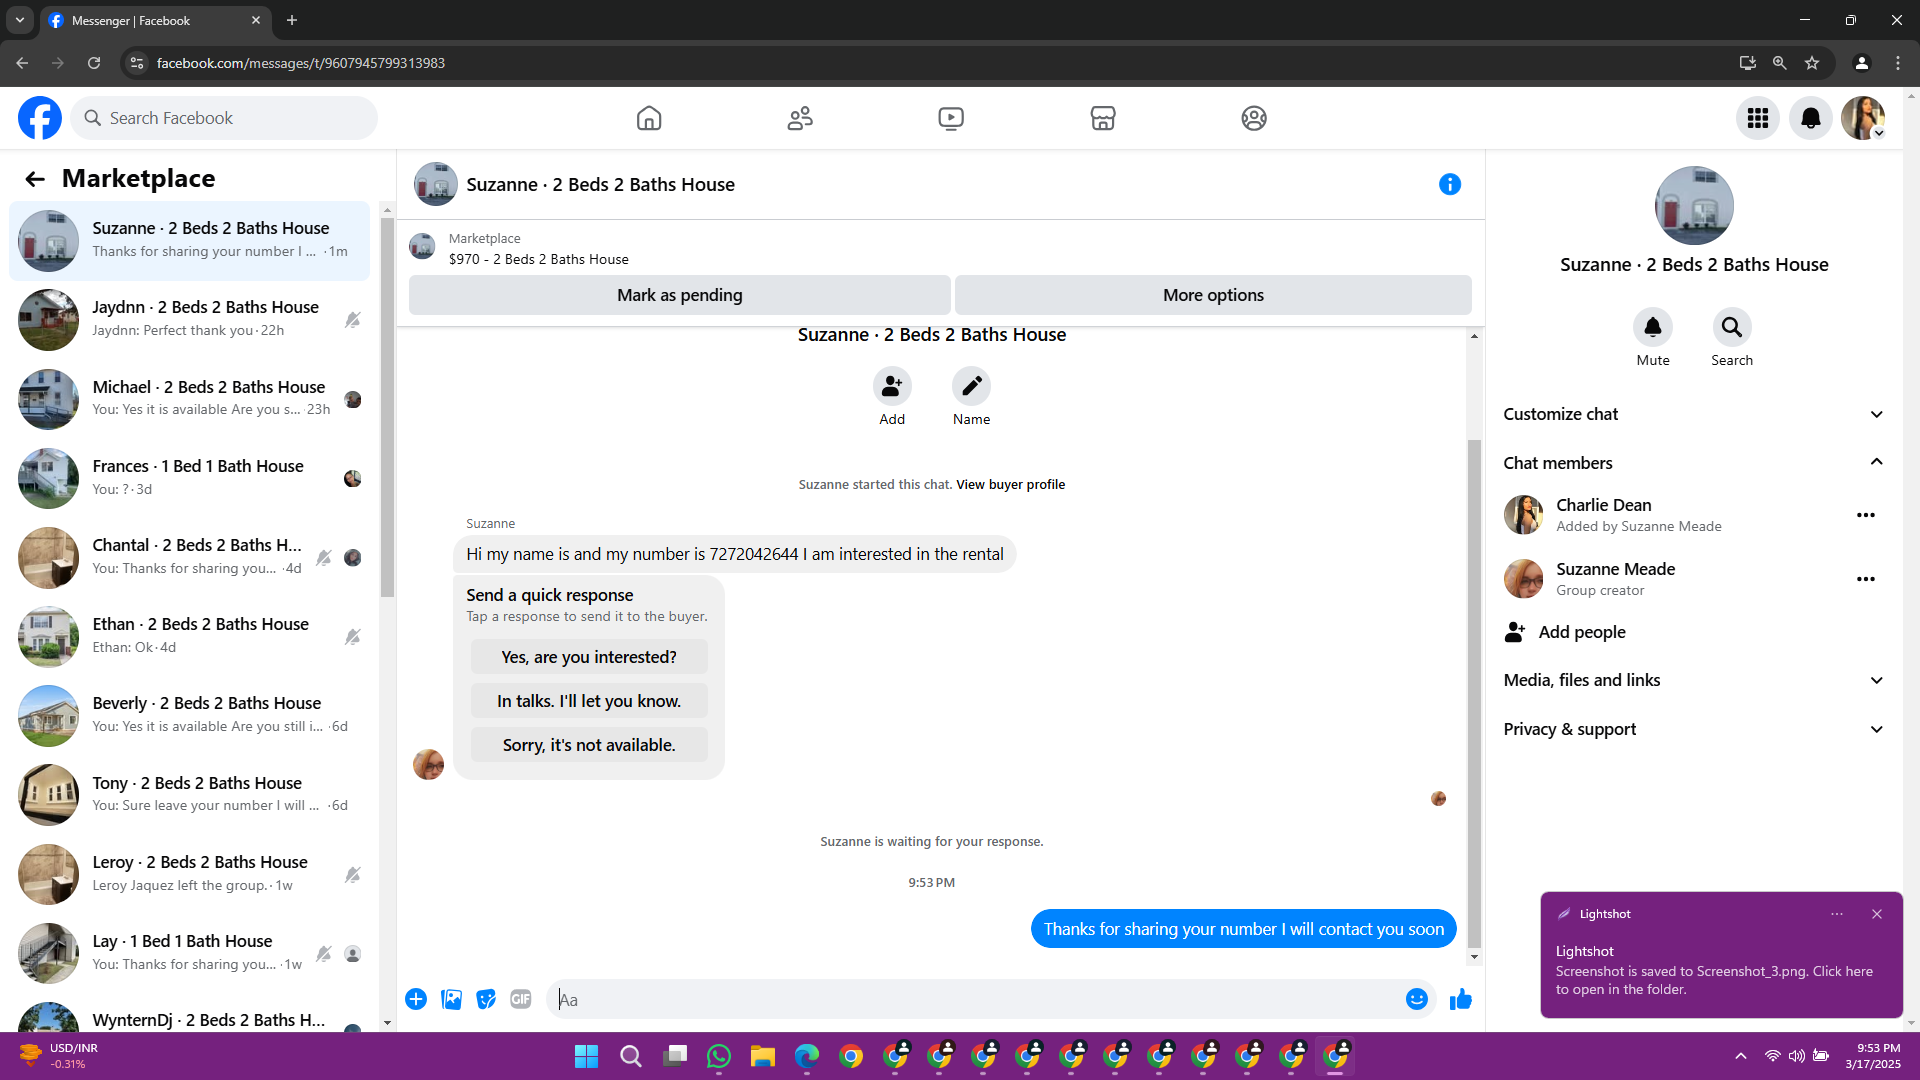Open File Explorer from the taskbar
Screen dimensions: 1920x1080
pos(763,1056)
